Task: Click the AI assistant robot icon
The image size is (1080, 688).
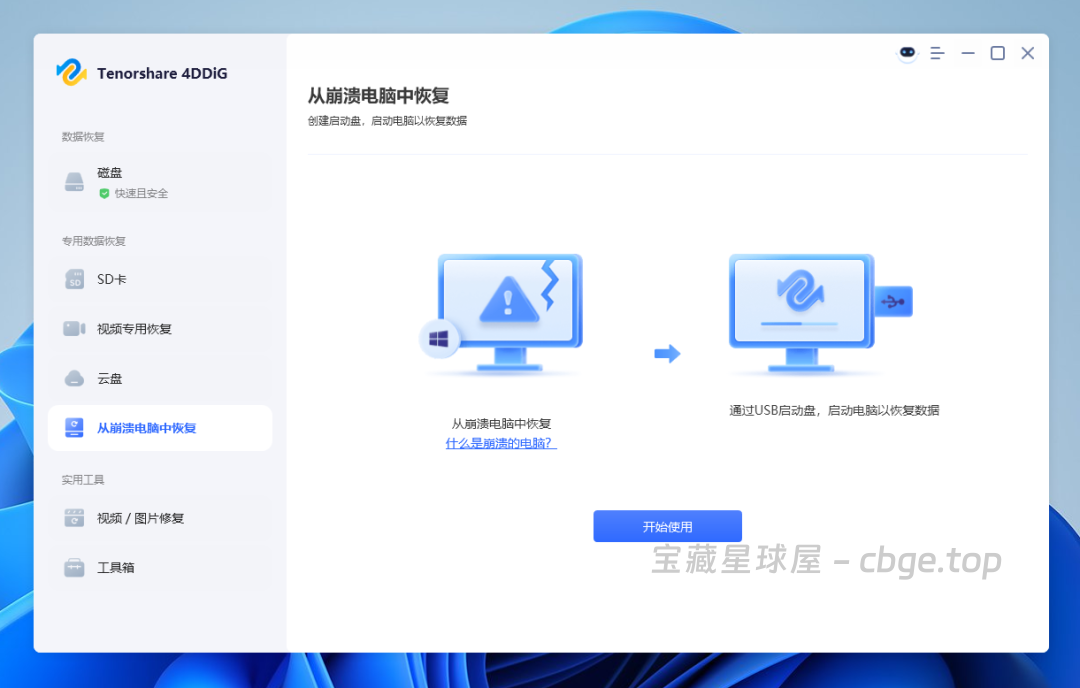Action: pyautogui.click(x=906, y=52)
